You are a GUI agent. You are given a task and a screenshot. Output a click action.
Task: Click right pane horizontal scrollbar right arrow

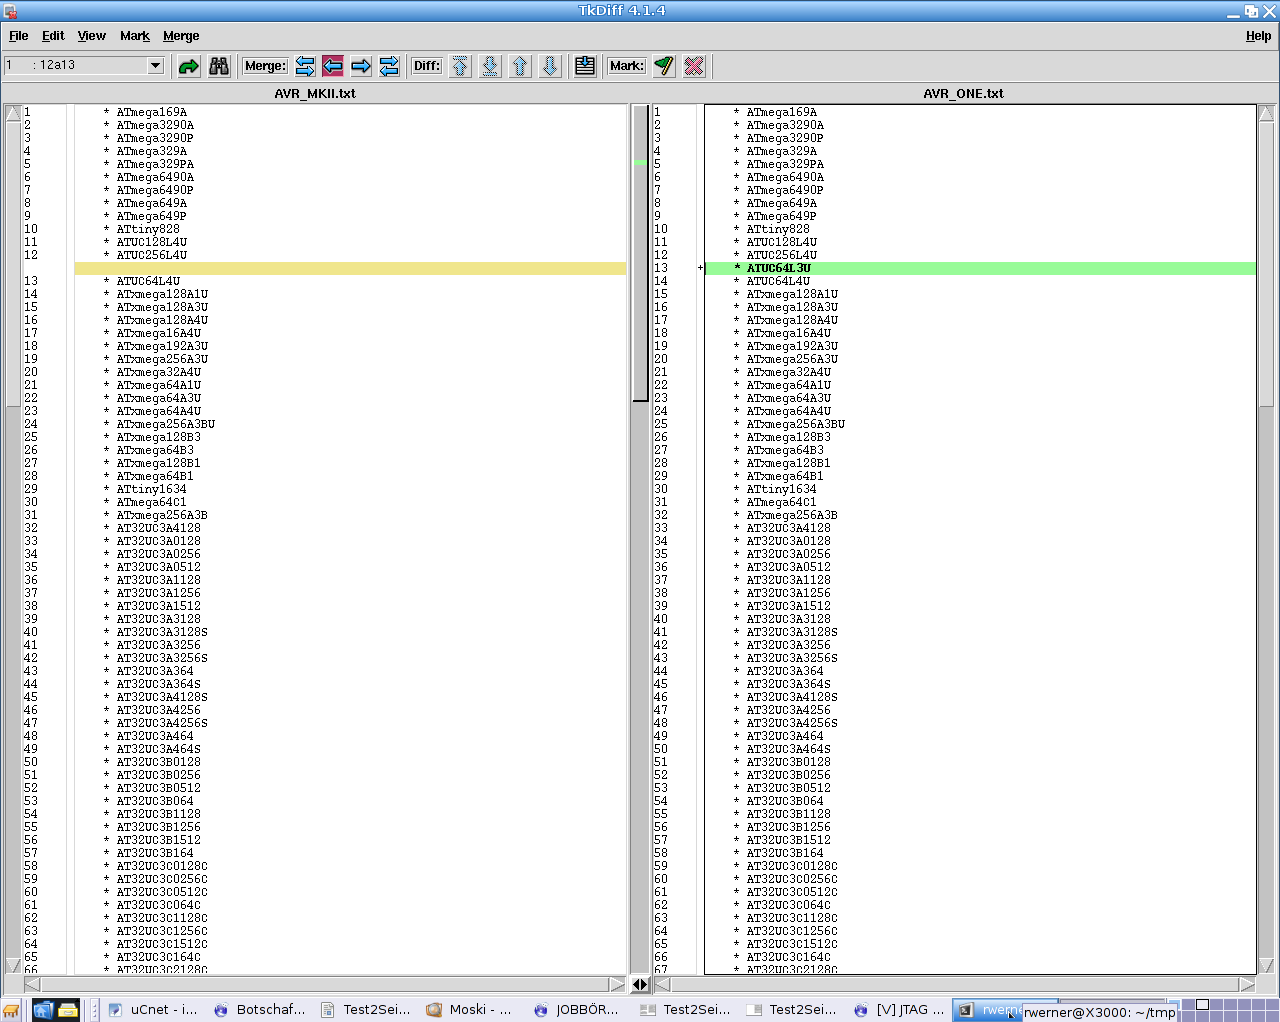click(x=1247, y=984)
